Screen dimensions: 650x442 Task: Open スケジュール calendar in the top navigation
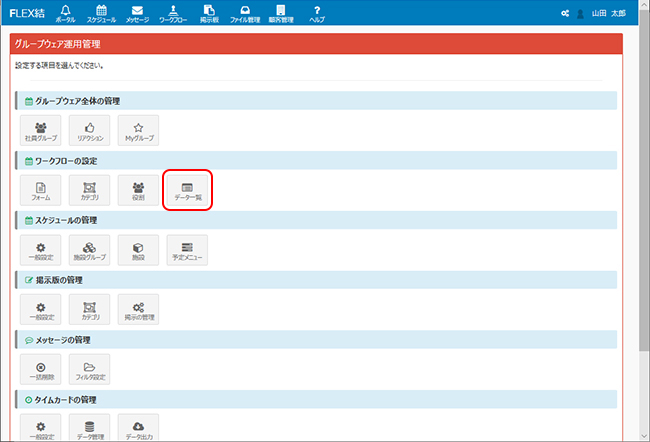pyautogui.click(x=101, y=13)
